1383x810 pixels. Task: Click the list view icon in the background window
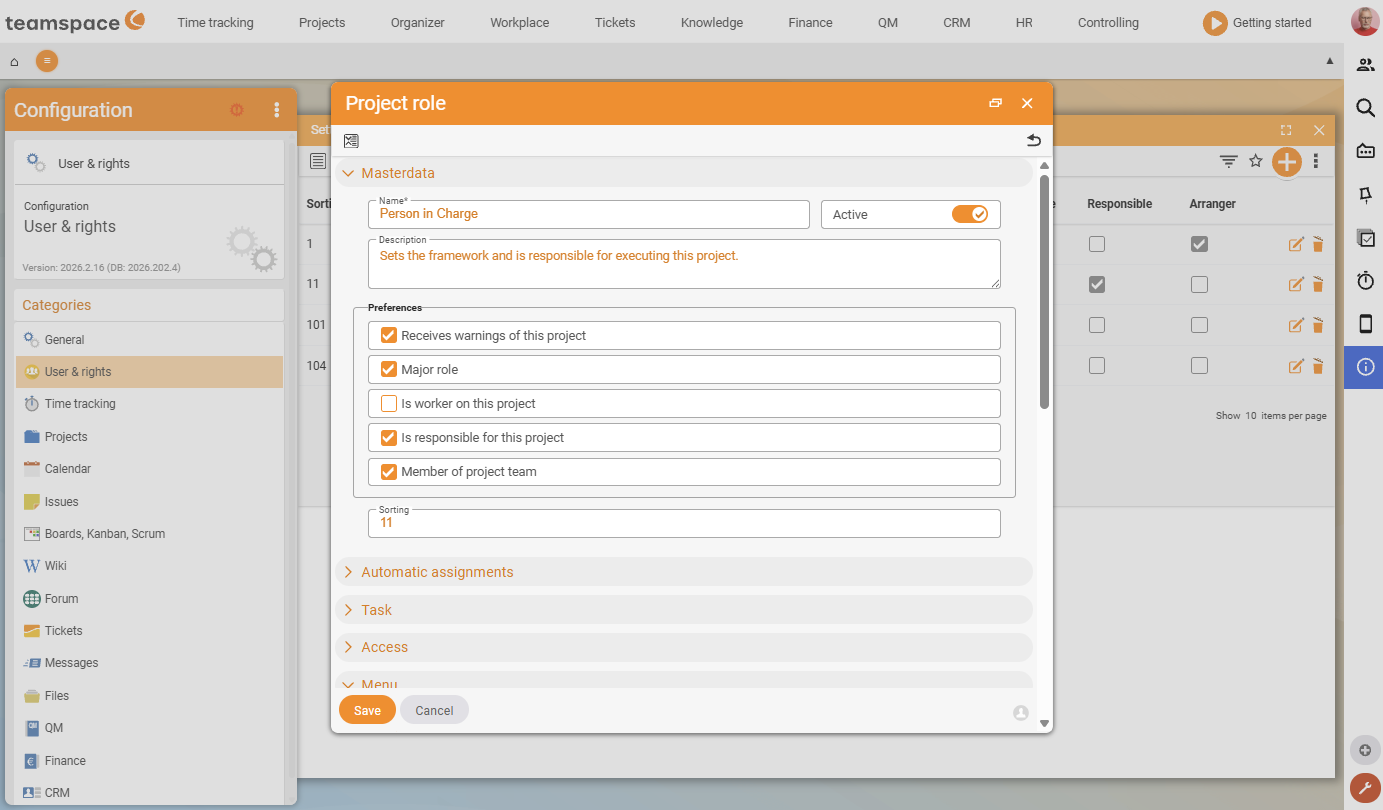318,161
